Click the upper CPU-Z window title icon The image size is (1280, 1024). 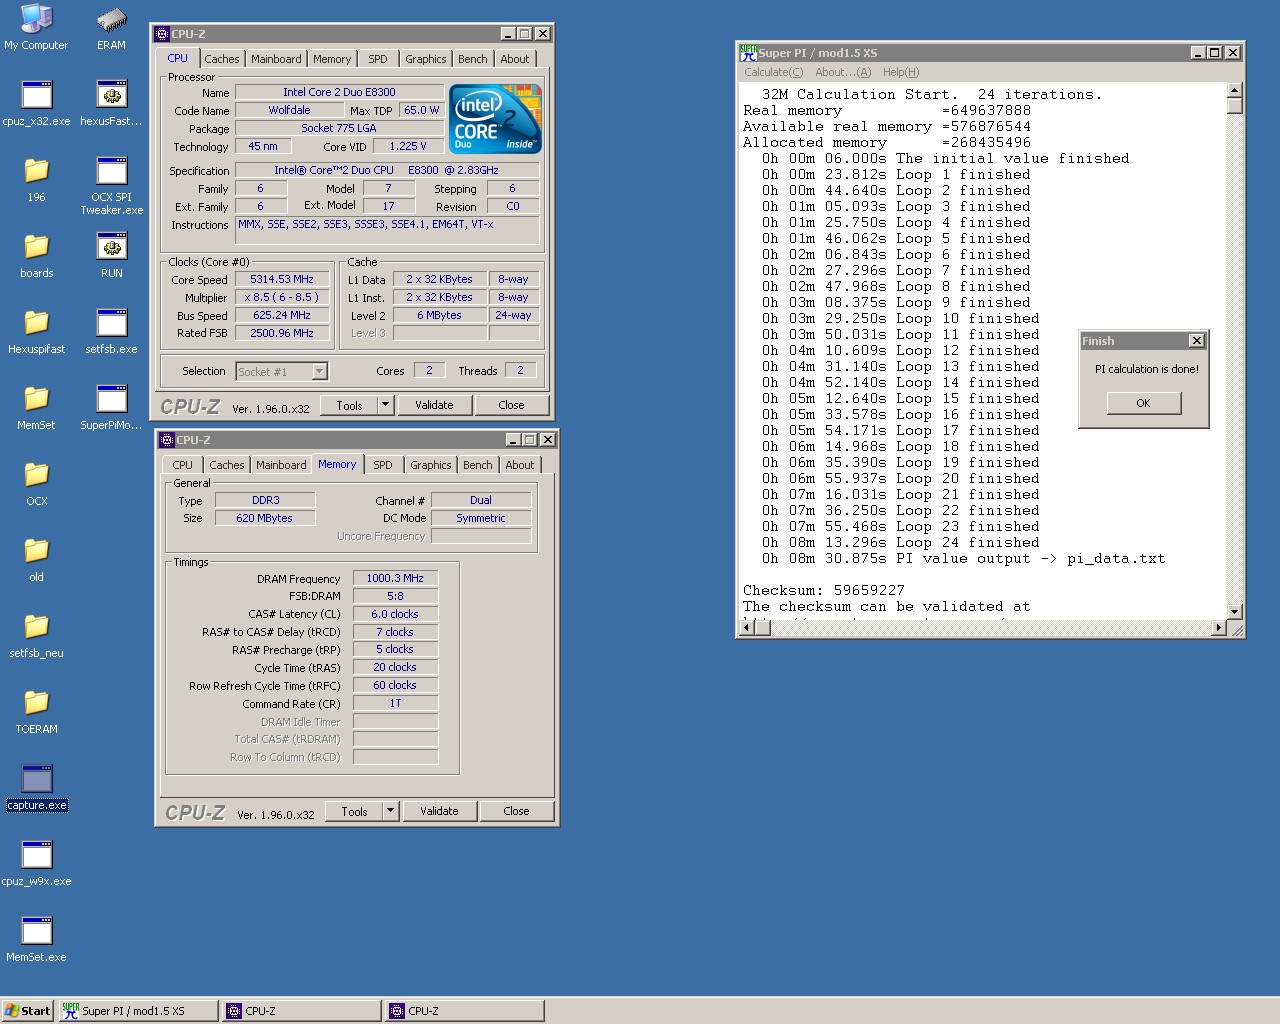(x=162, y=34)
